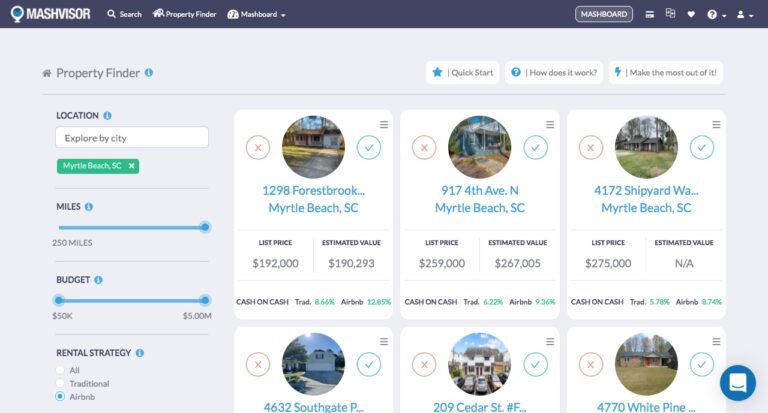Open the help question mark dropdown
Viewport: 768px width, 413px height.
(x=716, y=14)
